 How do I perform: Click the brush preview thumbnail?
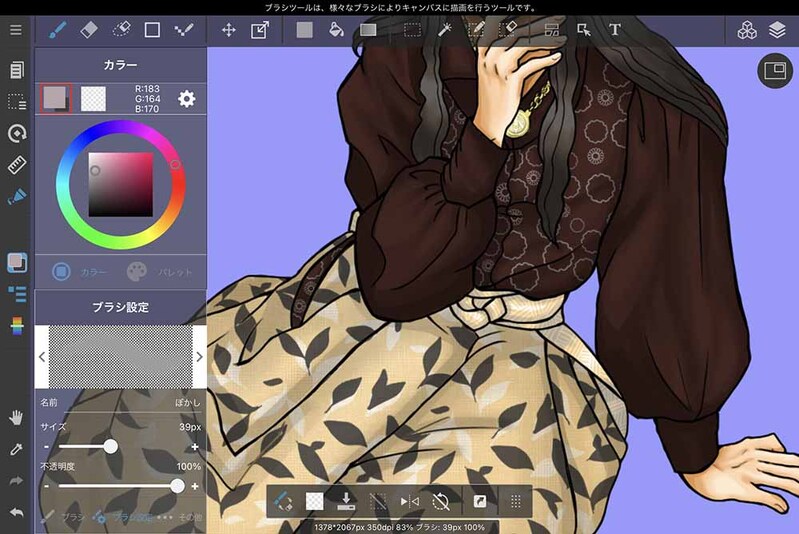coord(121,357)
